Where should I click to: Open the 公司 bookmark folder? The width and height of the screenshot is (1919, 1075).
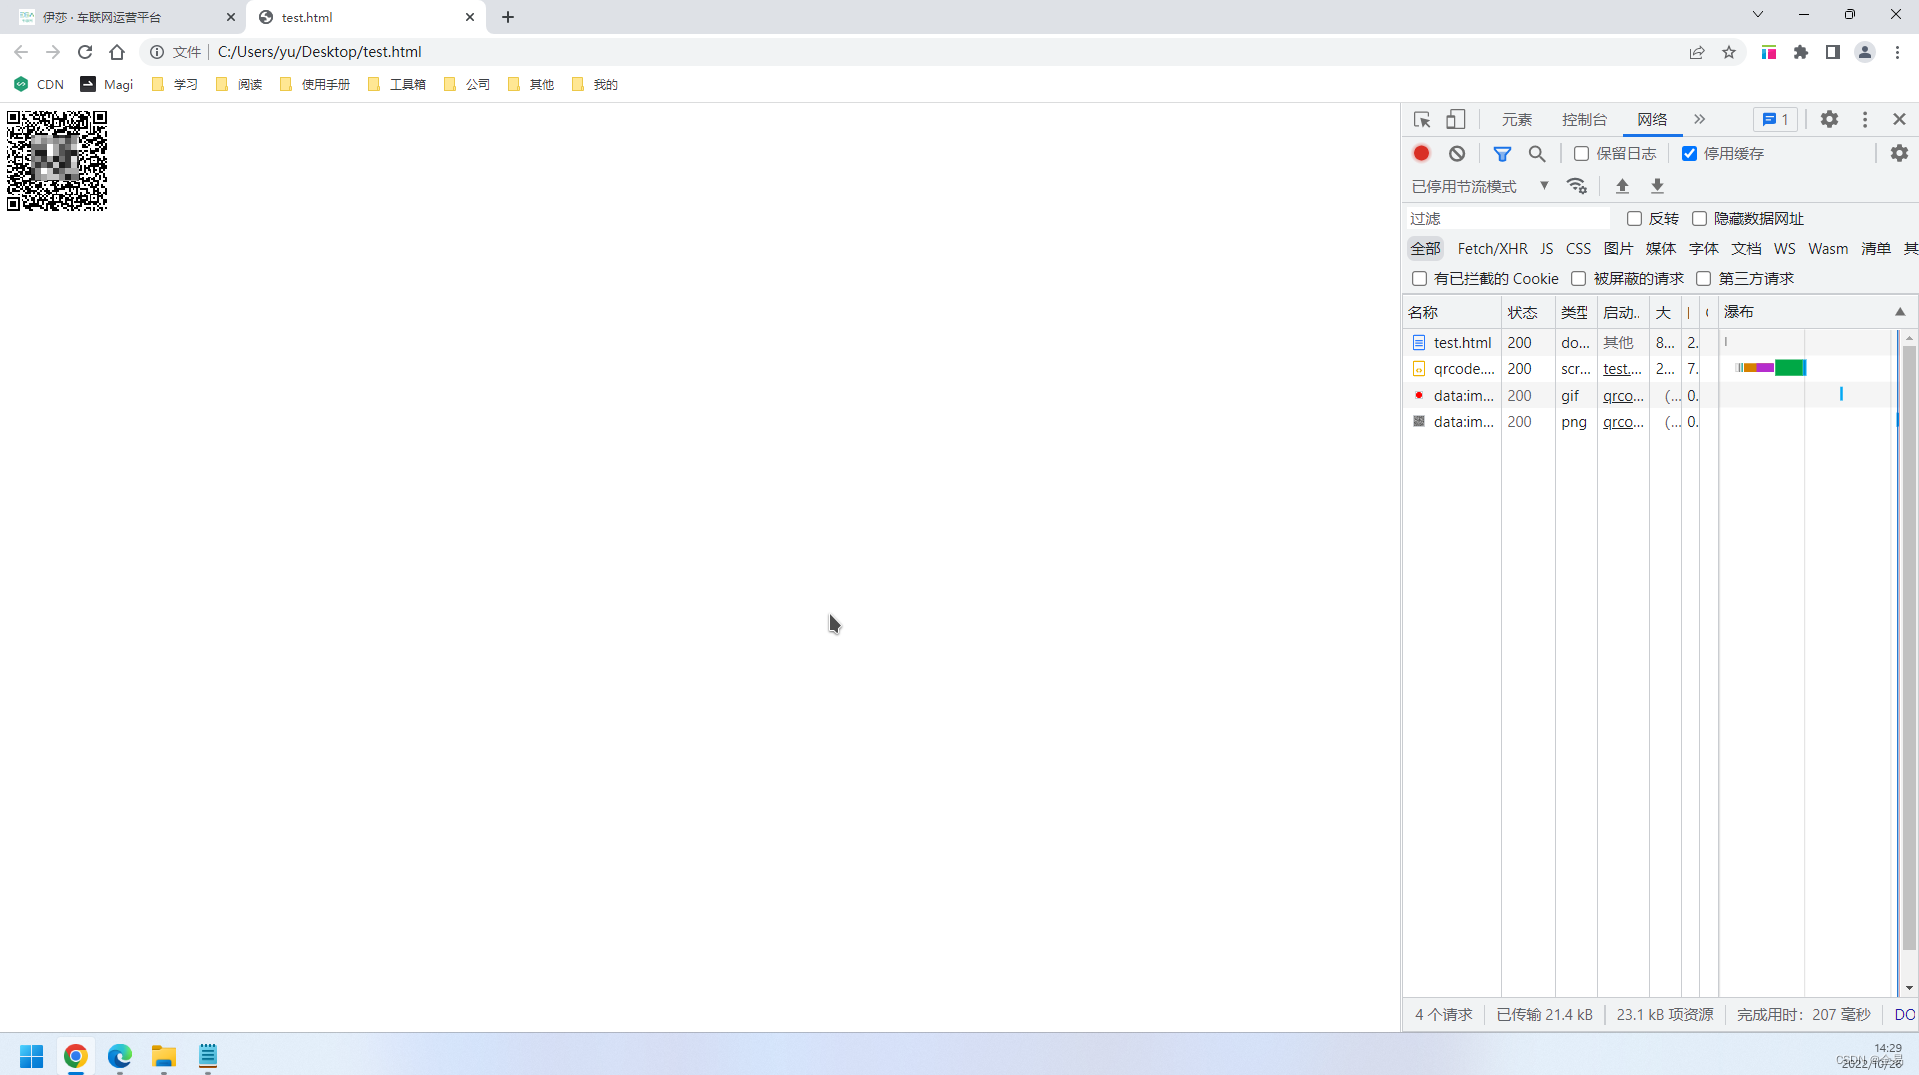click(x=467, y=84)
